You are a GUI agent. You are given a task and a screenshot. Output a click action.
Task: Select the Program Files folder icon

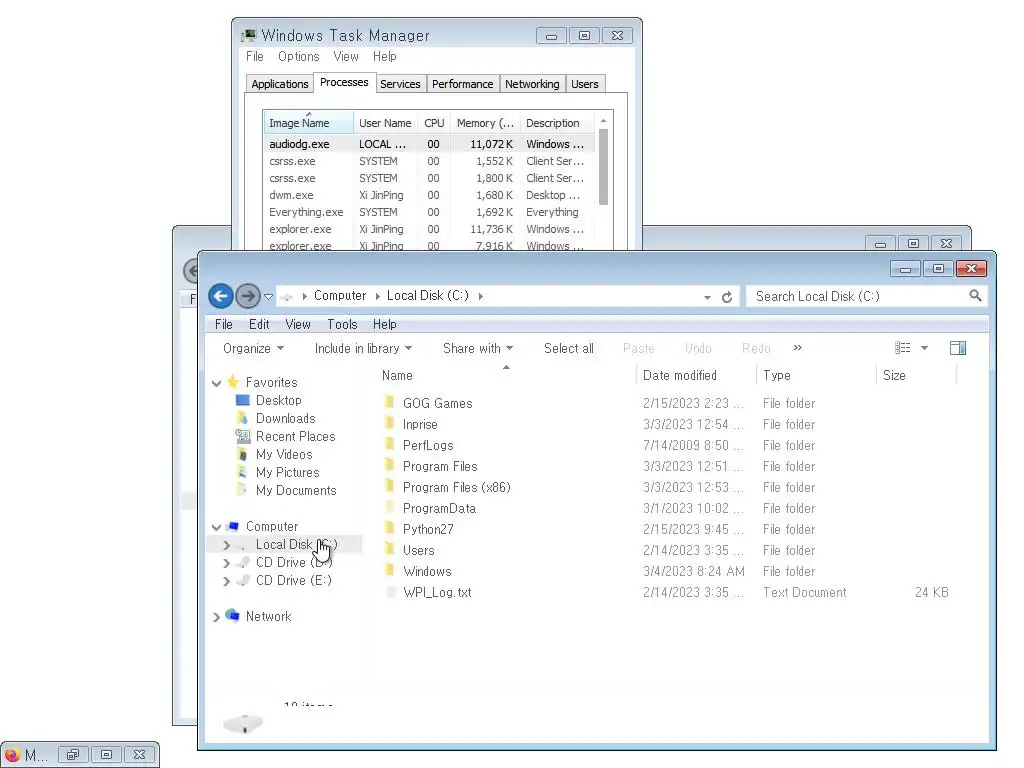(x=390, y=466)
